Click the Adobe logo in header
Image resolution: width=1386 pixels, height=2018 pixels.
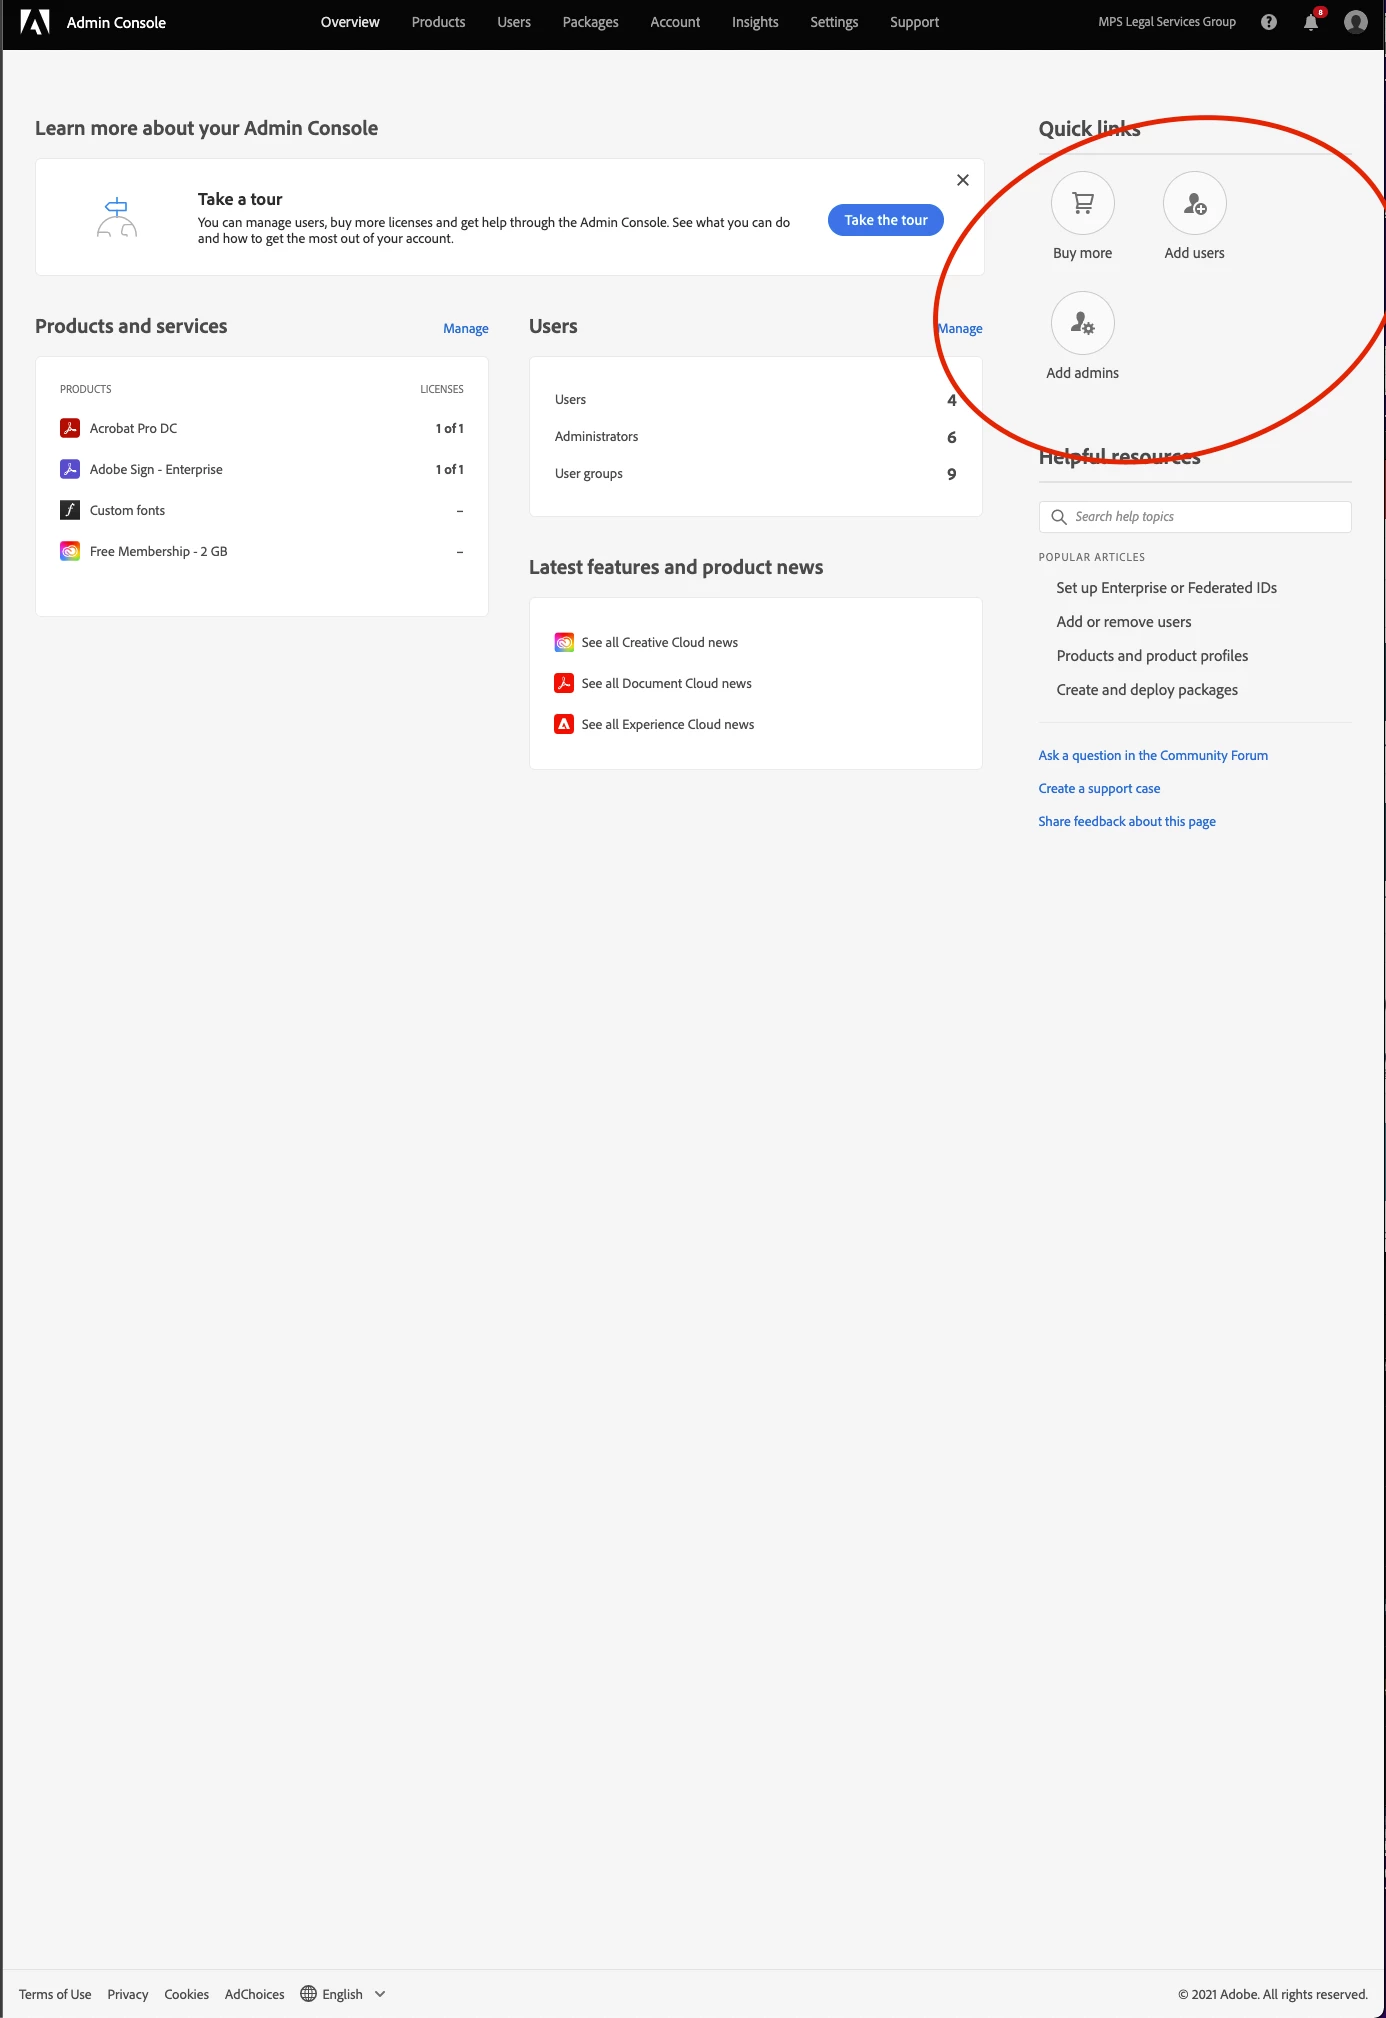click(35, 22)
